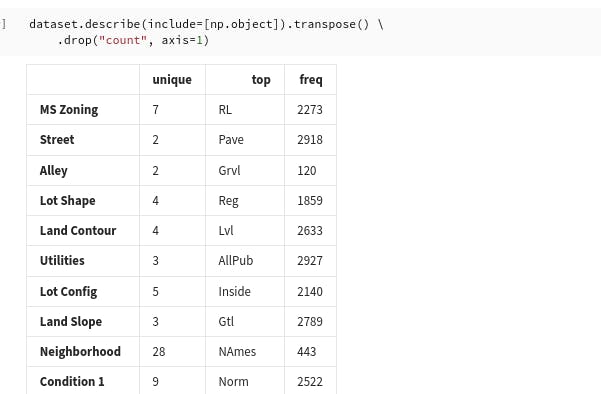Viewport: 601px width, 394px height.
Task: Click the code cell with dataset.describe
Action: coord(300,32)
